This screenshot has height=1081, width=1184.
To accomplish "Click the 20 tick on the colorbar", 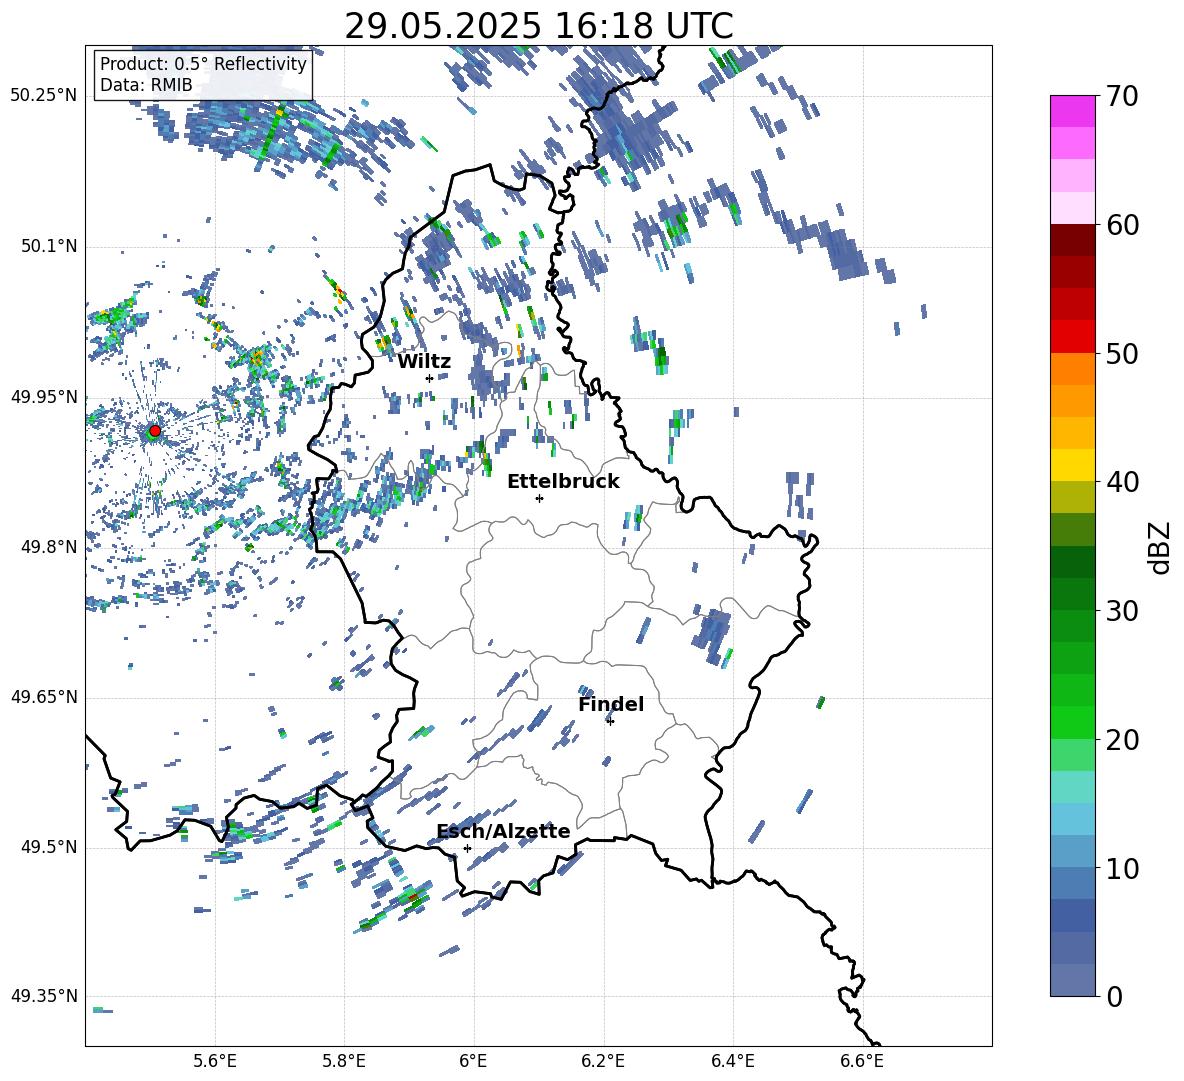I will coord(1122,739).
